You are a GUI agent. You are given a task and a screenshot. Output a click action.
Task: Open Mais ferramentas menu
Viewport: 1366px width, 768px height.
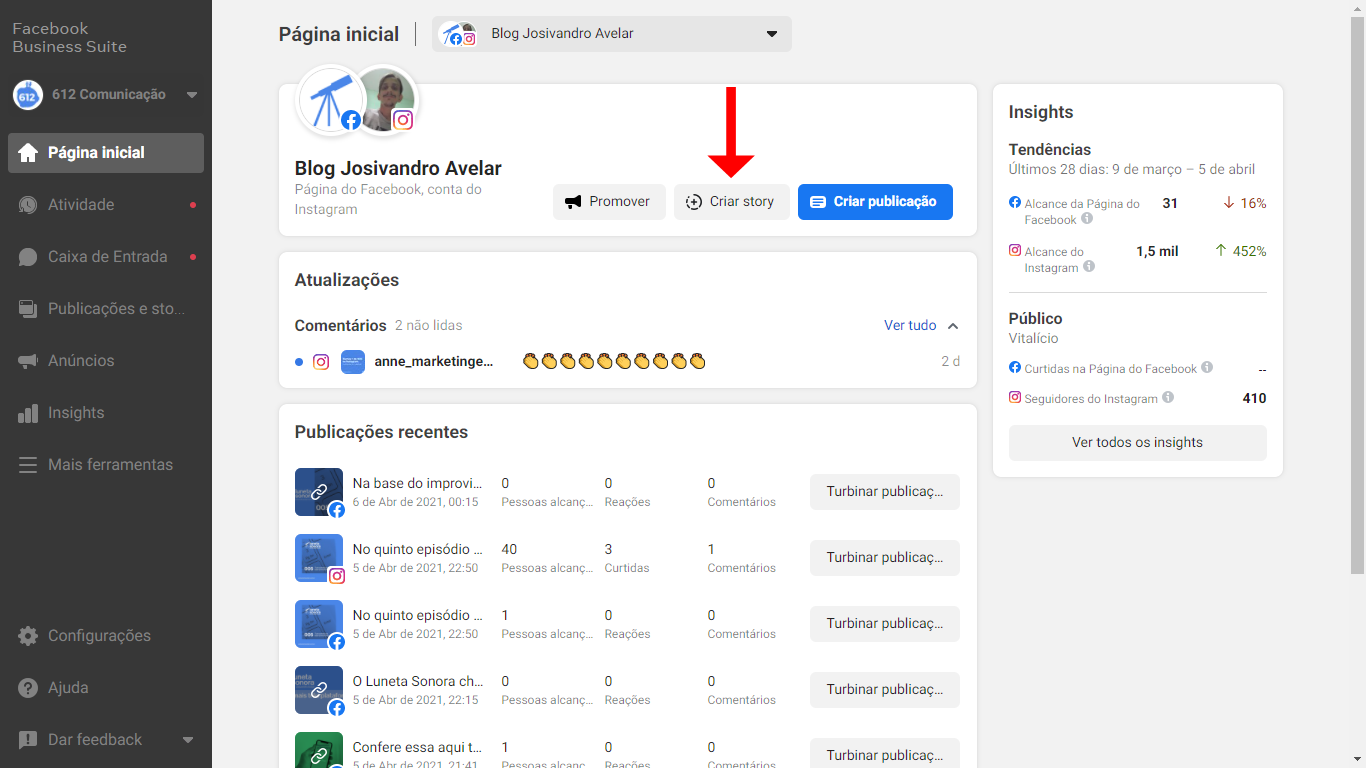pyautogui.click(x=106, y=465)
